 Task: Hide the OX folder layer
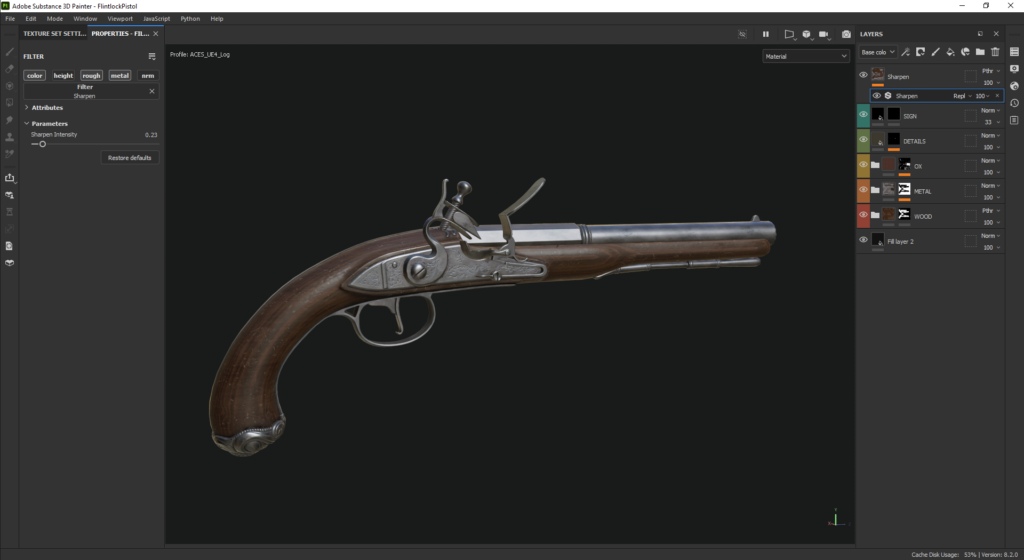click(x=863, y=164)
